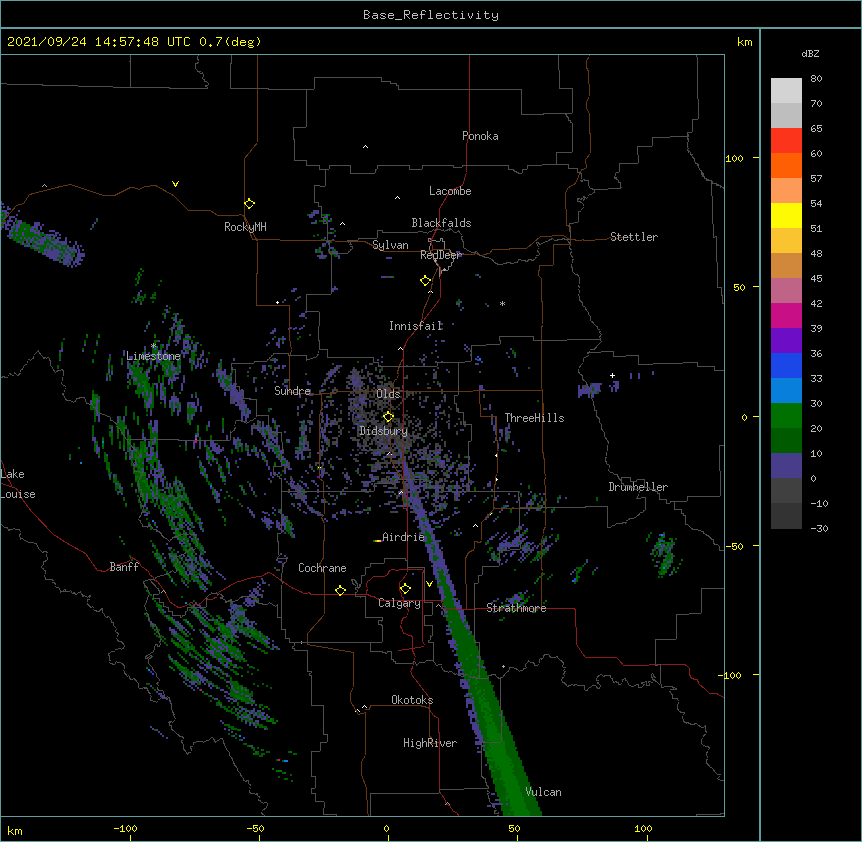Image resolution: width=862 pixels, height=842 pixels.
Task: Click the yellow diamond marker above RockyMH
Action: point(249,203)
